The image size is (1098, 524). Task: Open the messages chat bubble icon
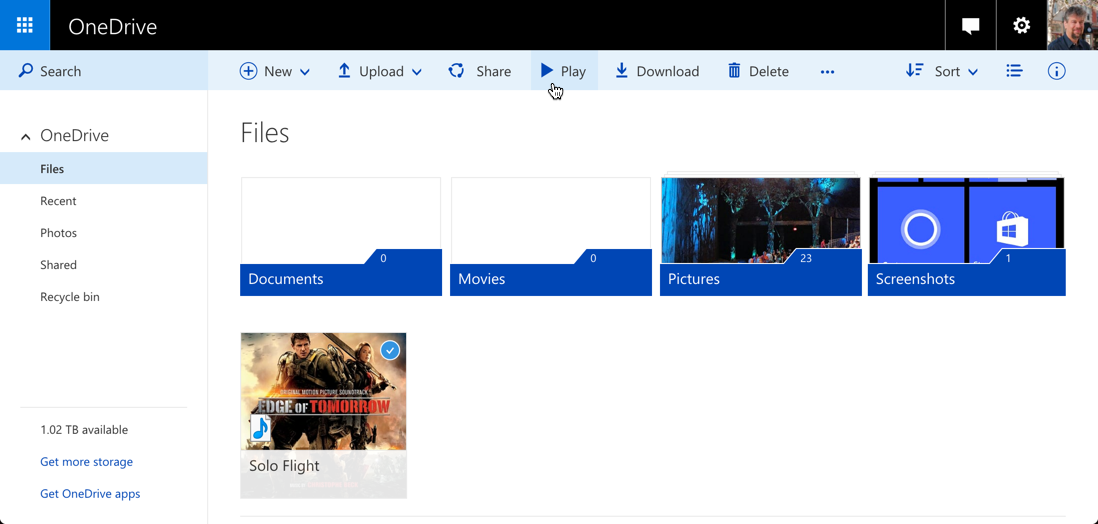(x=970, y=26)
